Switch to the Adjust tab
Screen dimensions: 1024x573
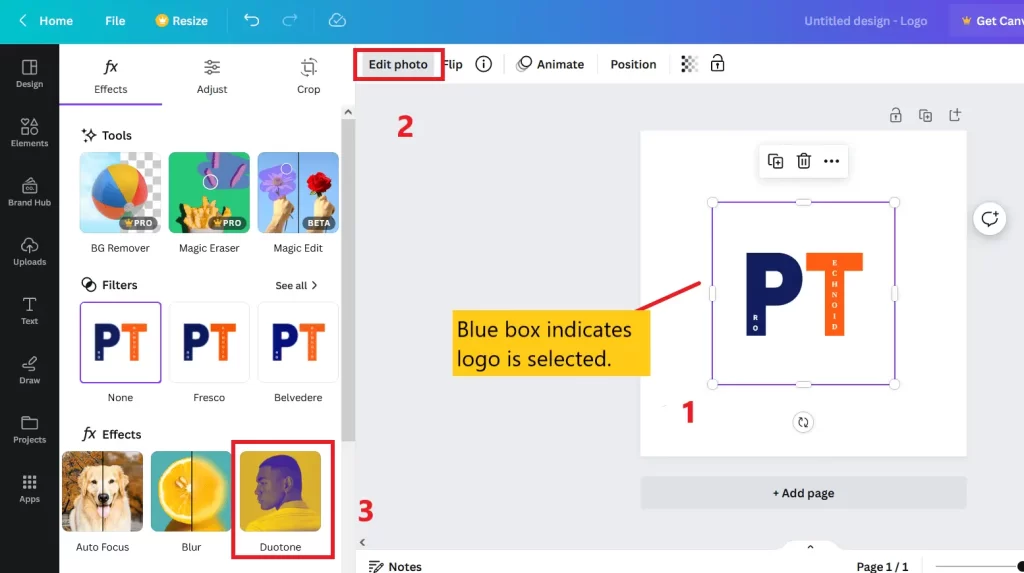212,76
